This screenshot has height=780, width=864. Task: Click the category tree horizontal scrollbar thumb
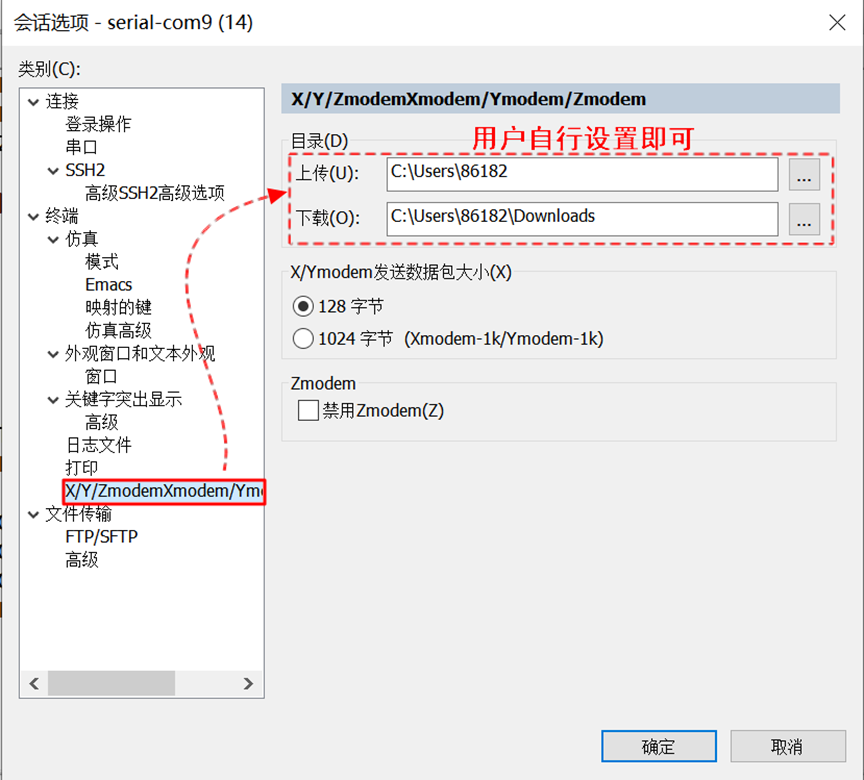(111, 684)
